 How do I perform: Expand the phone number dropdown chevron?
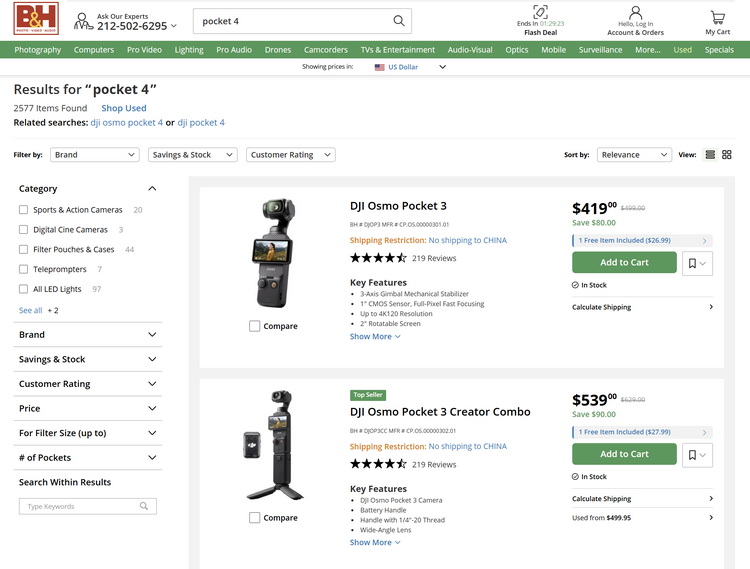click(174, 26)
